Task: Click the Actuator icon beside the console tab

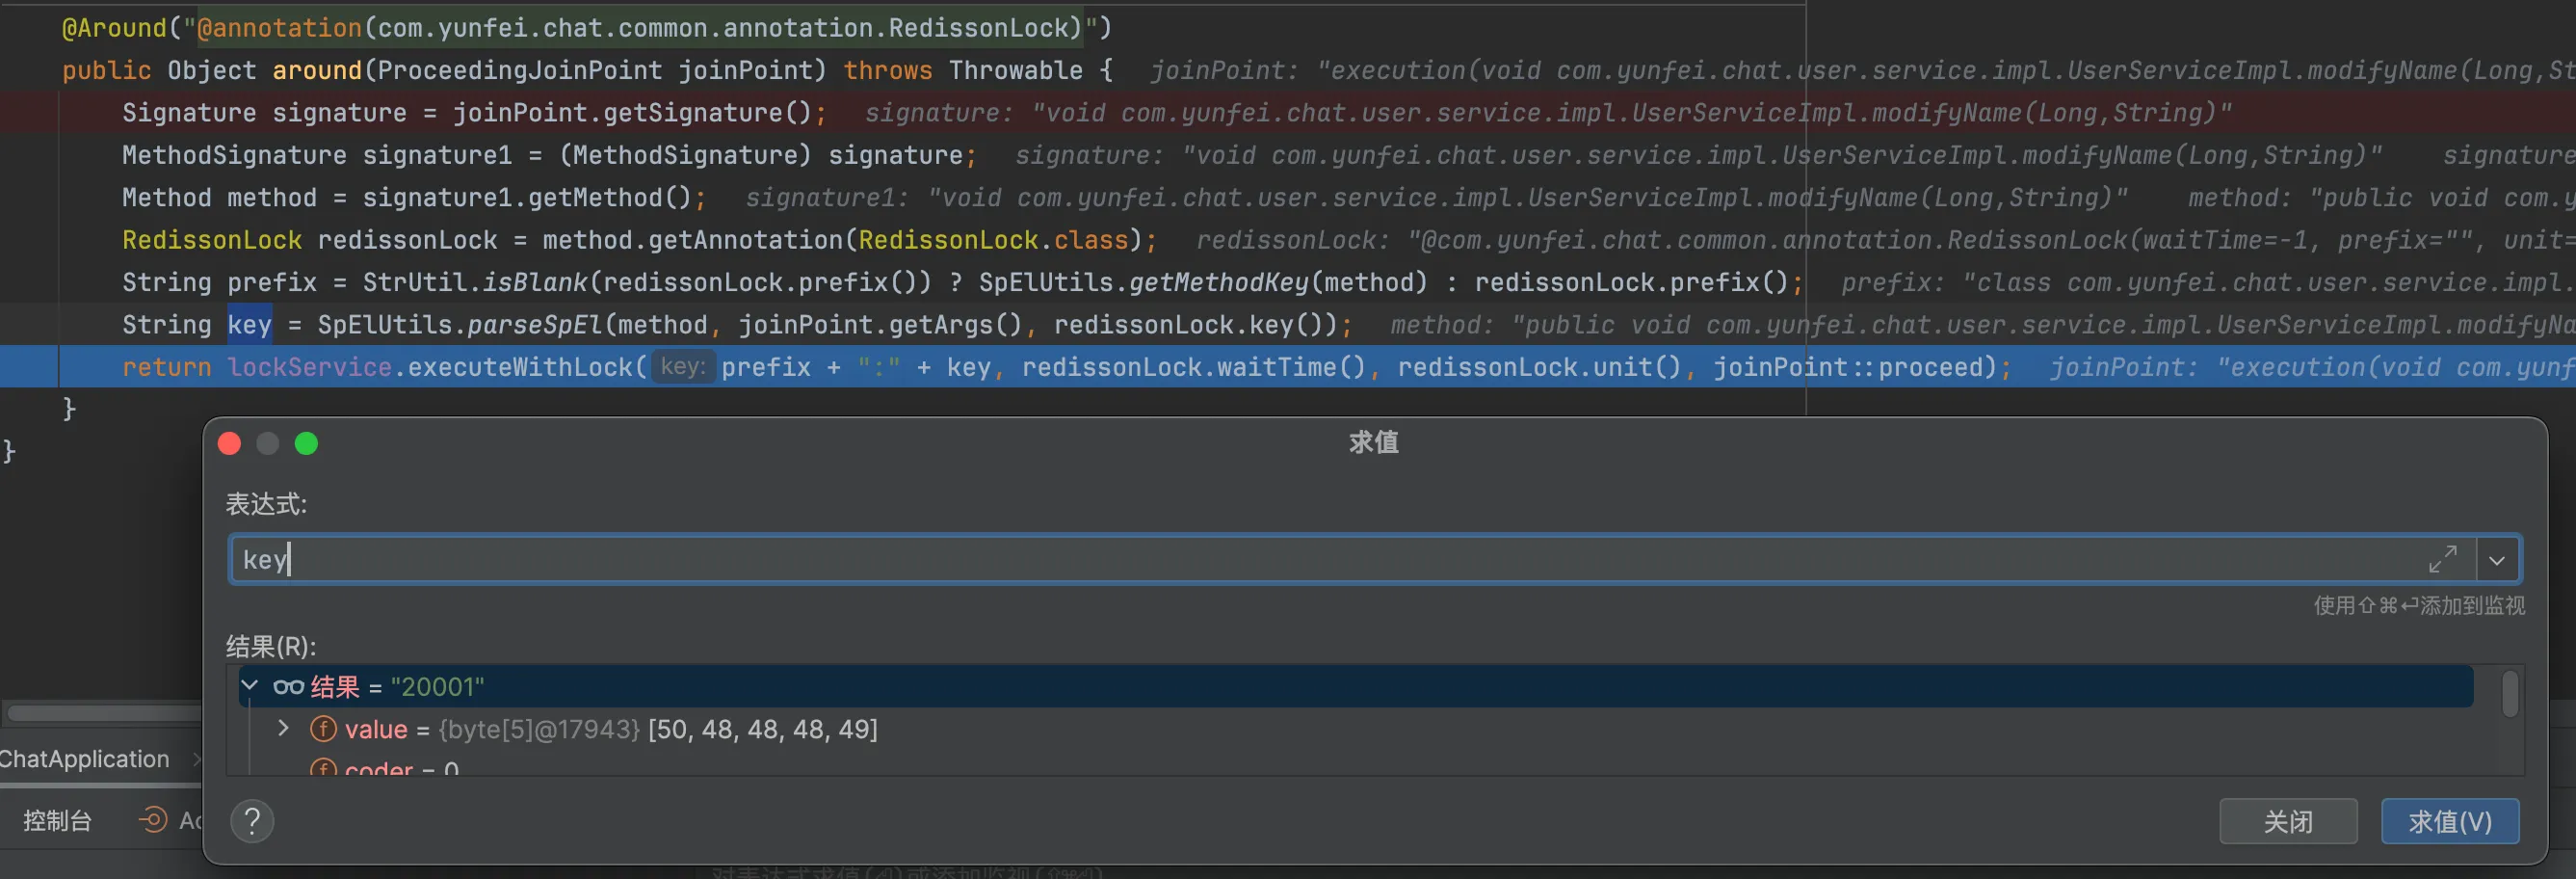Action: [x=153, y=820]
